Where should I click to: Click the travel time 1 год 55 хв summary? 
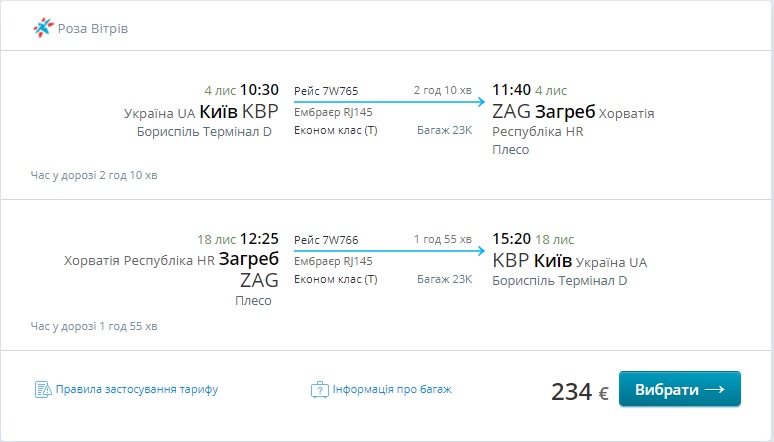(x=94, y=326)
